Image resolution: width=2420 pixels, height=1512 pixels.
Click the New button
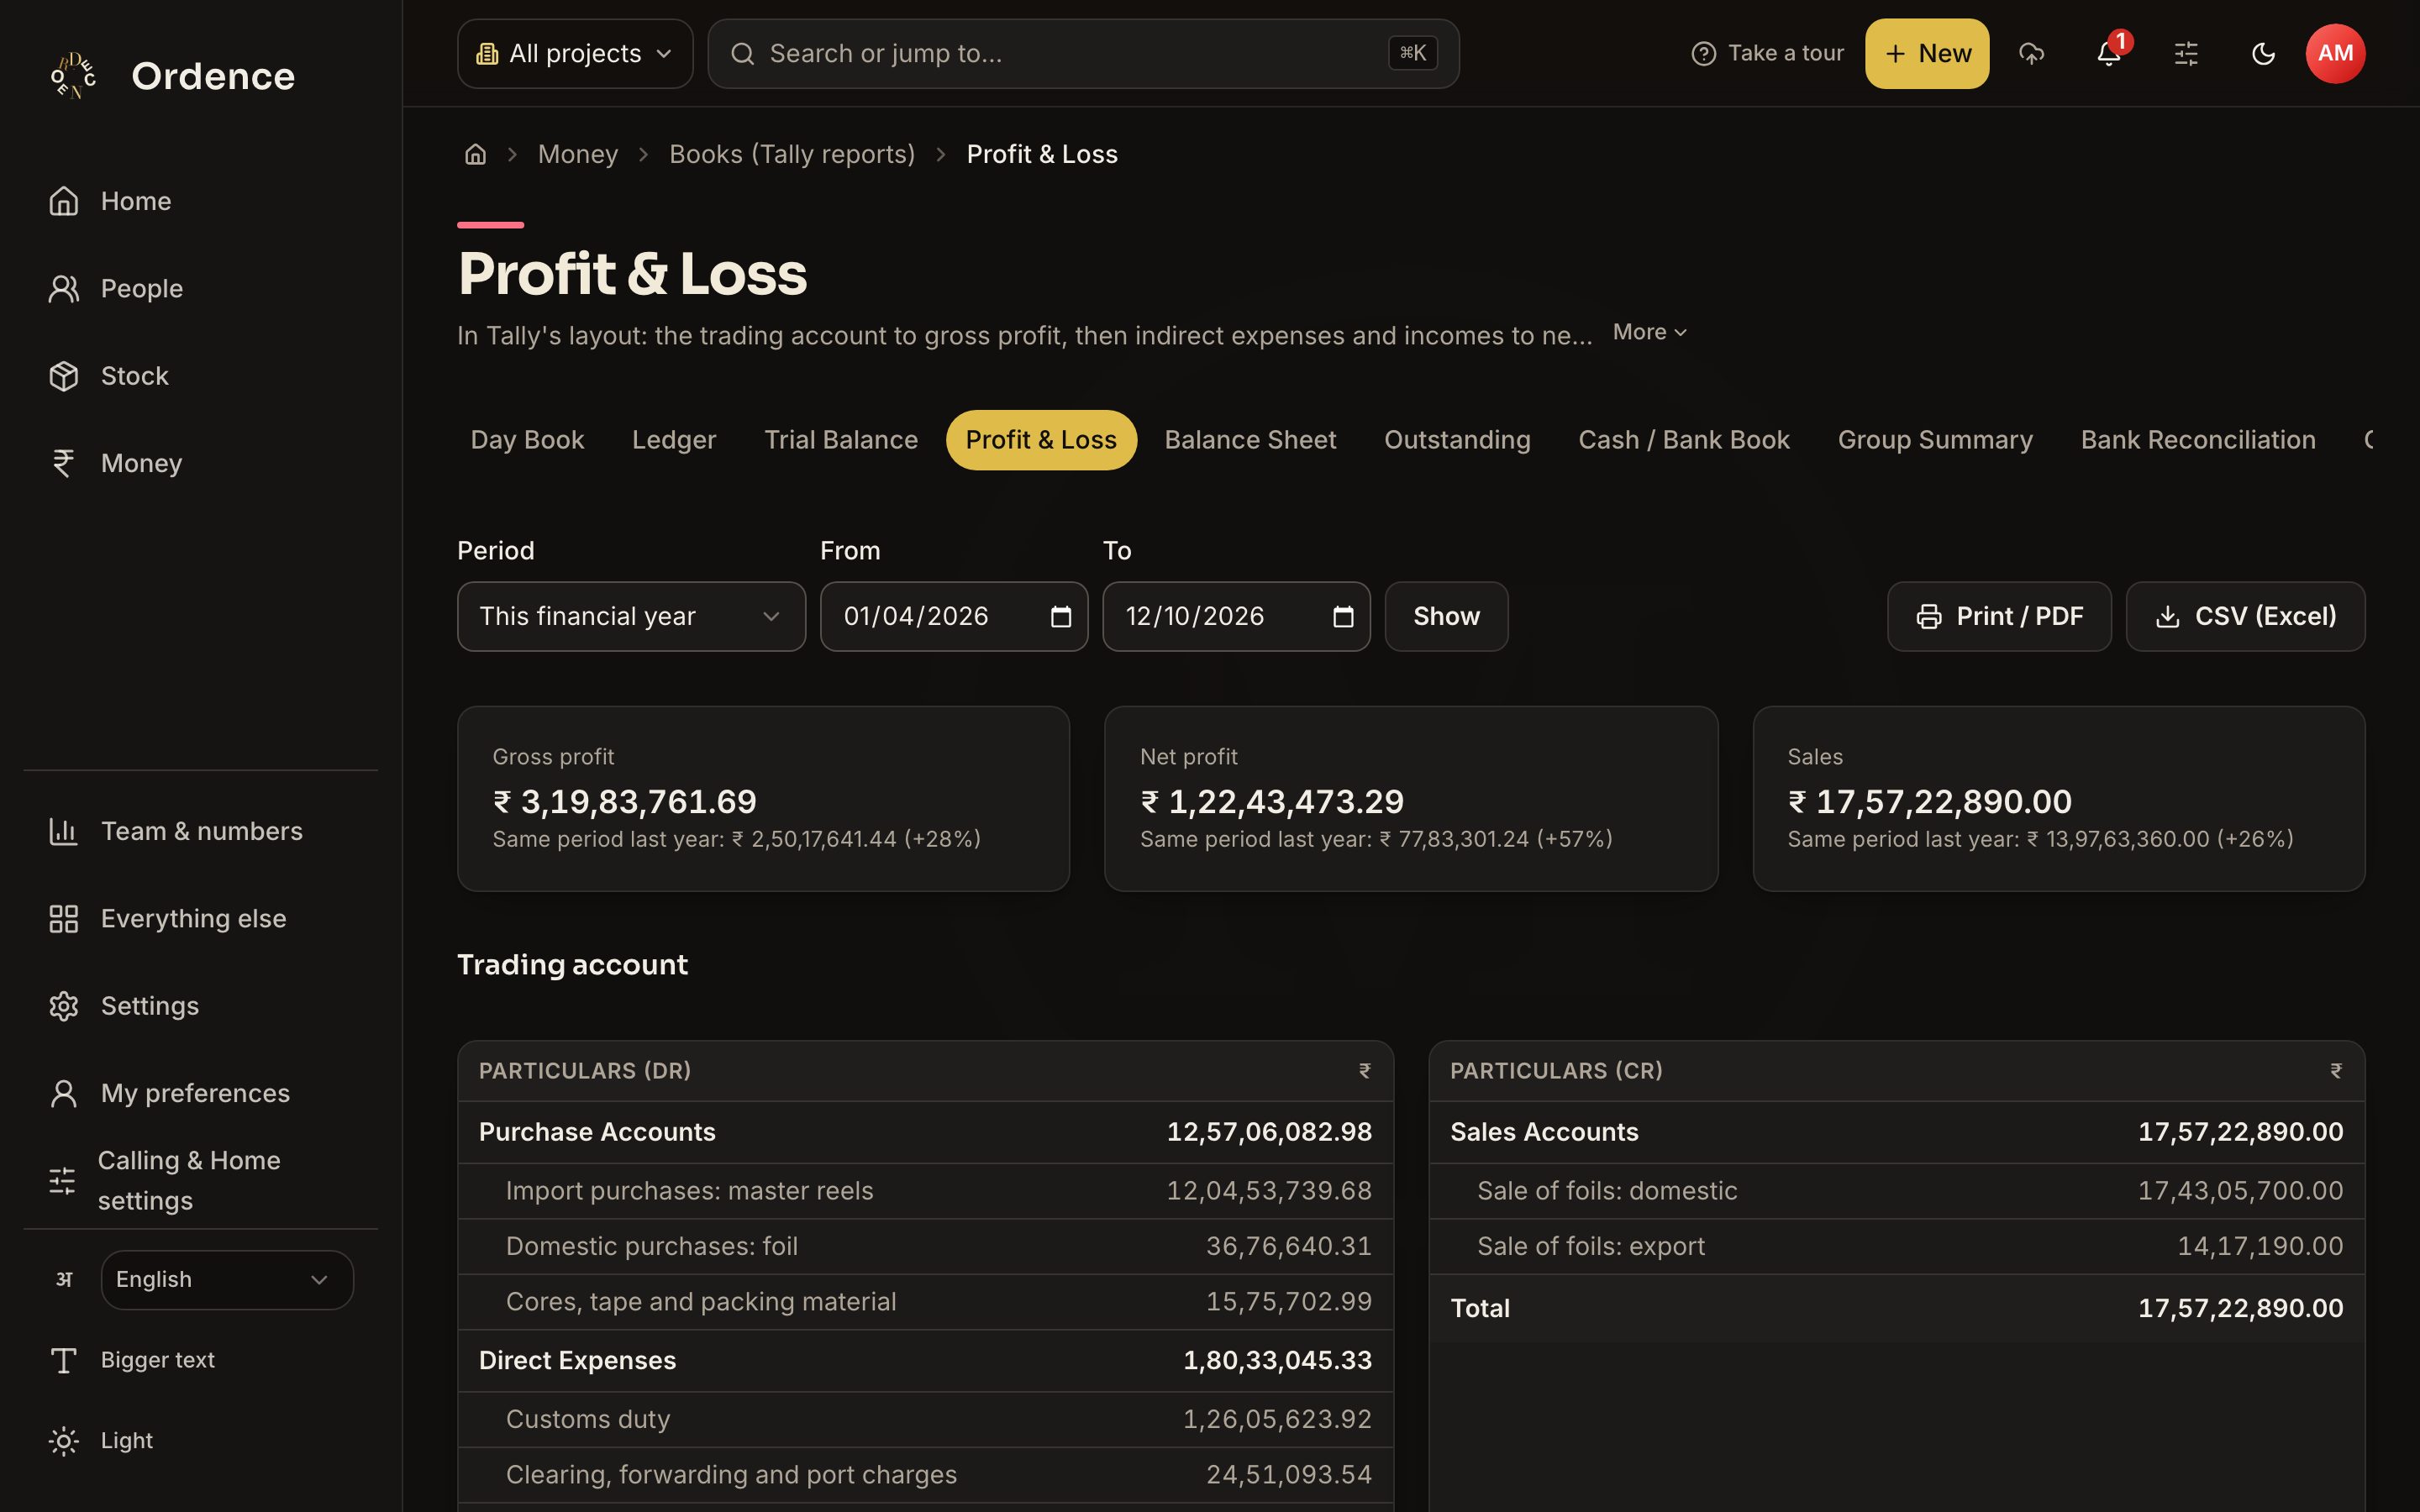click(1927, 54)
